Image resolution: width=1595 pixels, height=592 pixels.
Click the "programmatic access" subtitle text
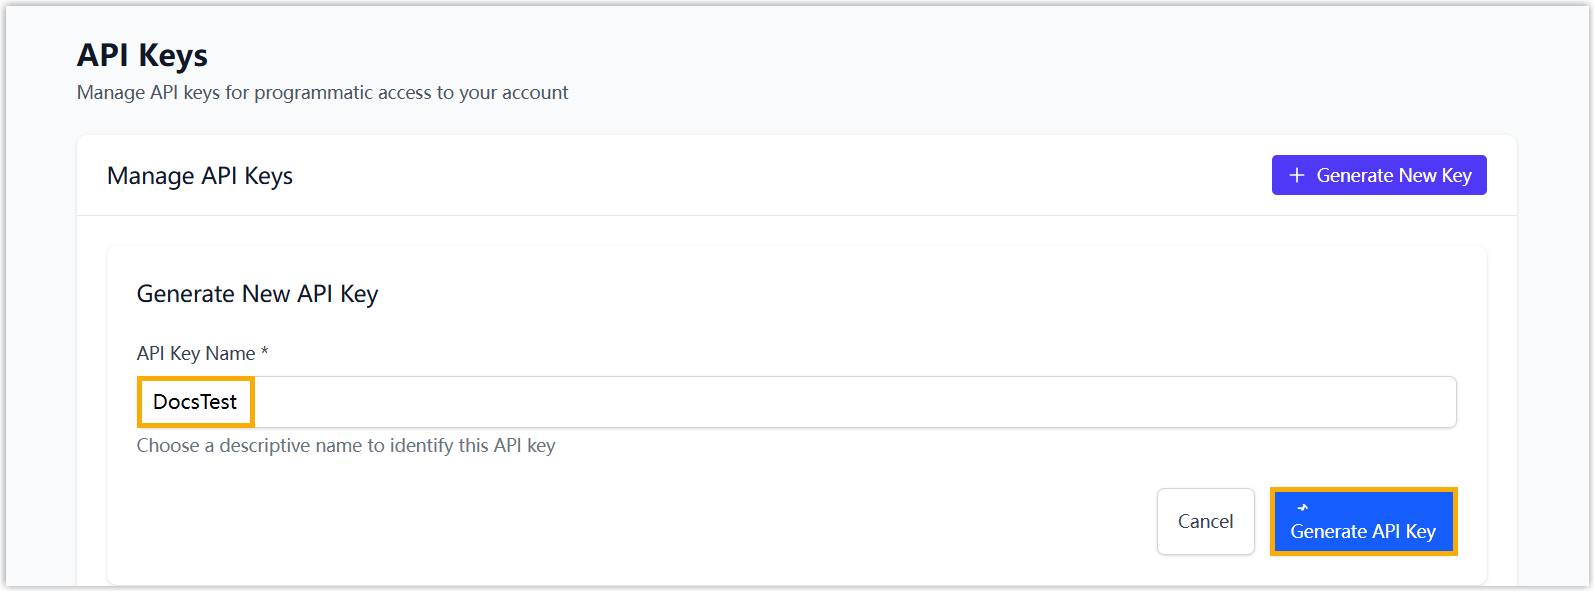click(x=342, y=93)
